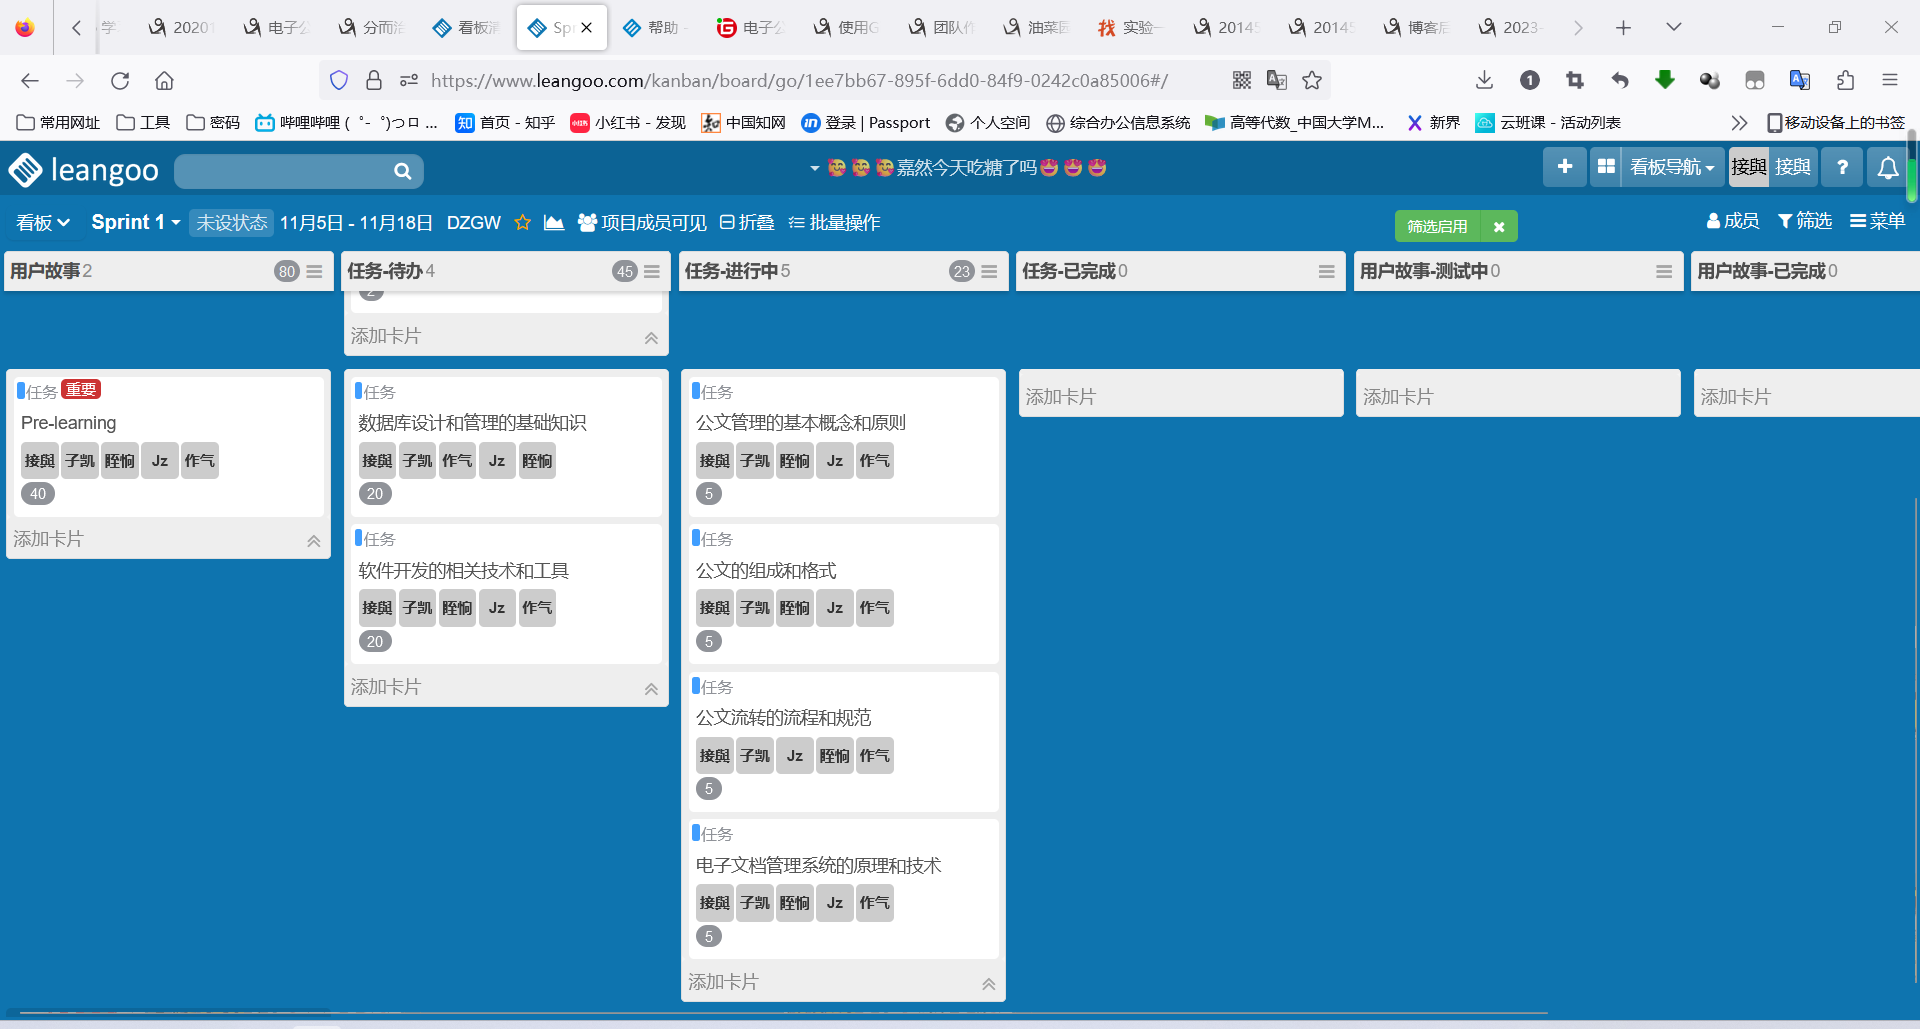Open the help question mark button
This screenshot has height=1029, width=1920.
[x=1842, y=167]
